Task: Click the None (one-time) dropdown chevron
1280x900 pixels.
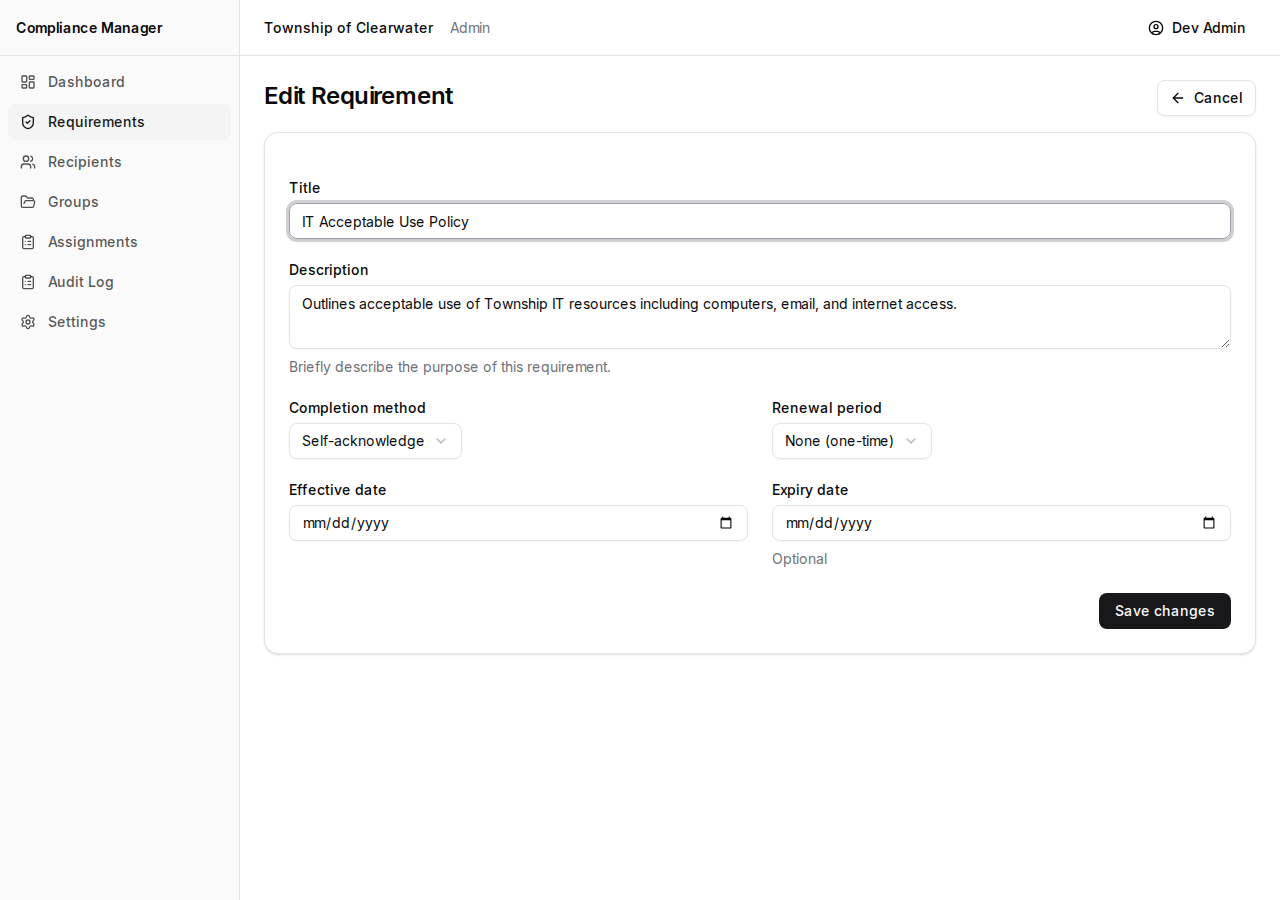Action: pos(911,441)
